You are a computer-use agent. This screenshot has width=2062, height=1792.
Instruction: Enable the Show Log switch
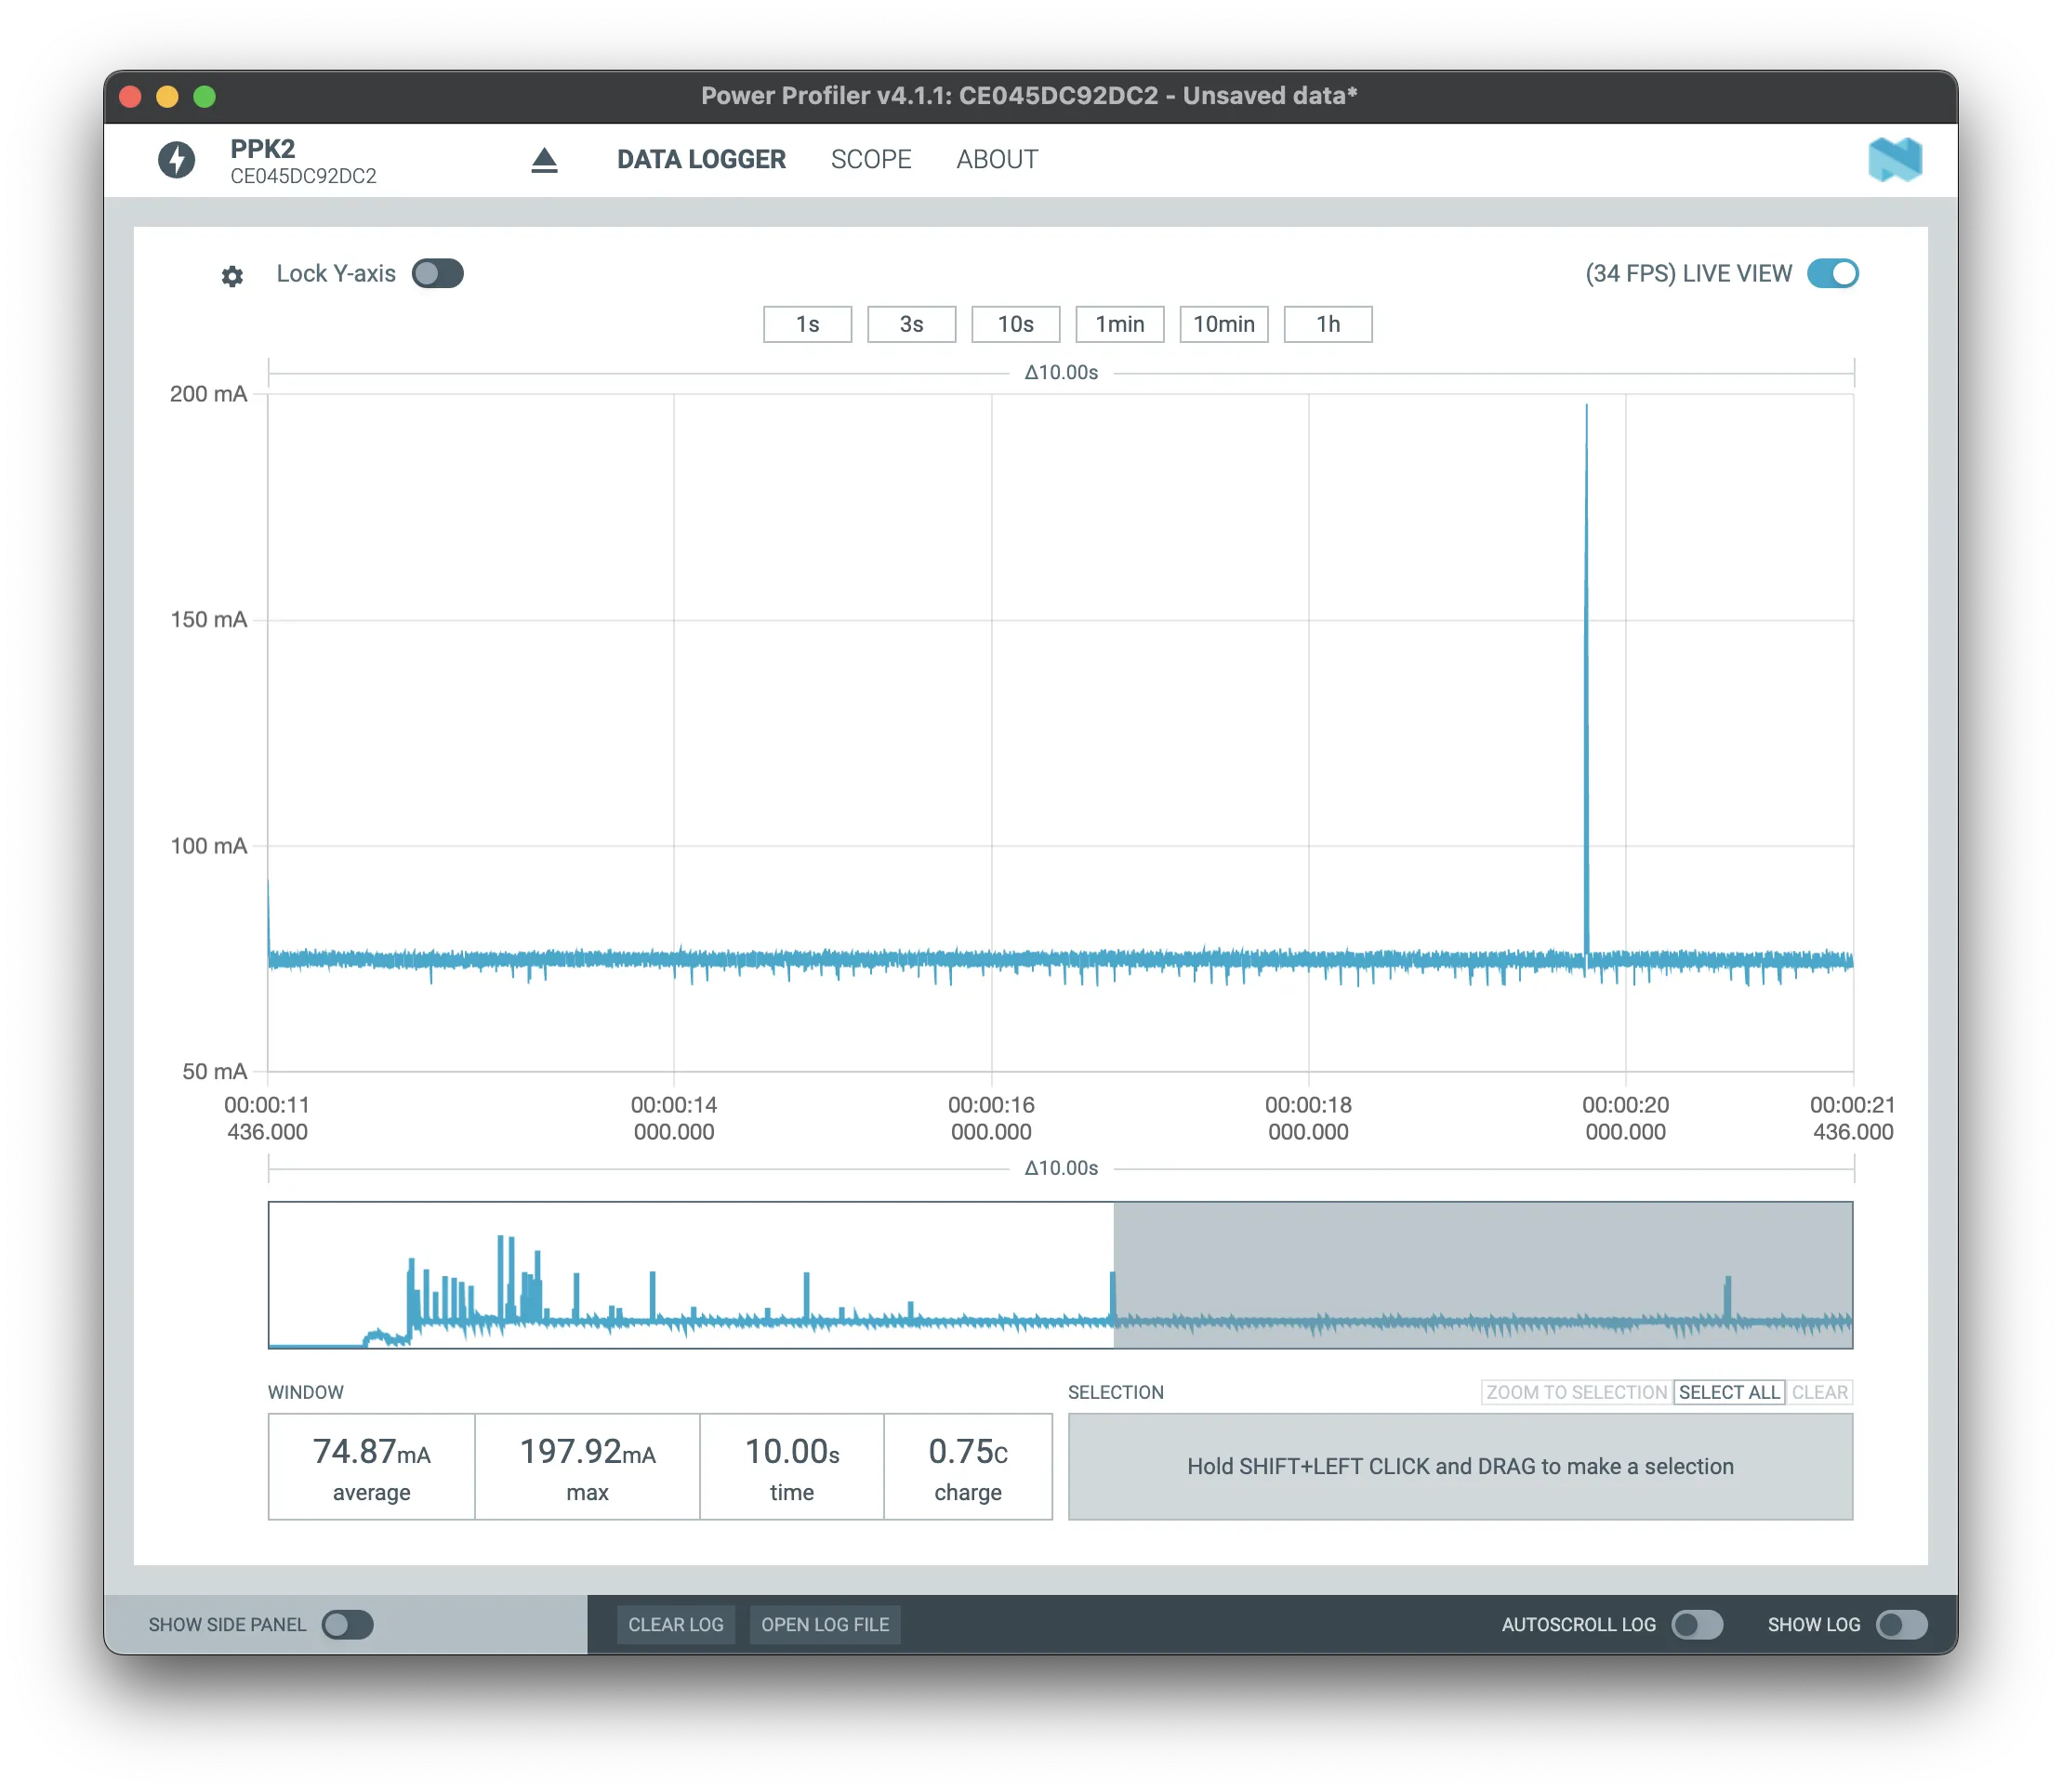coord(1901,1625)
